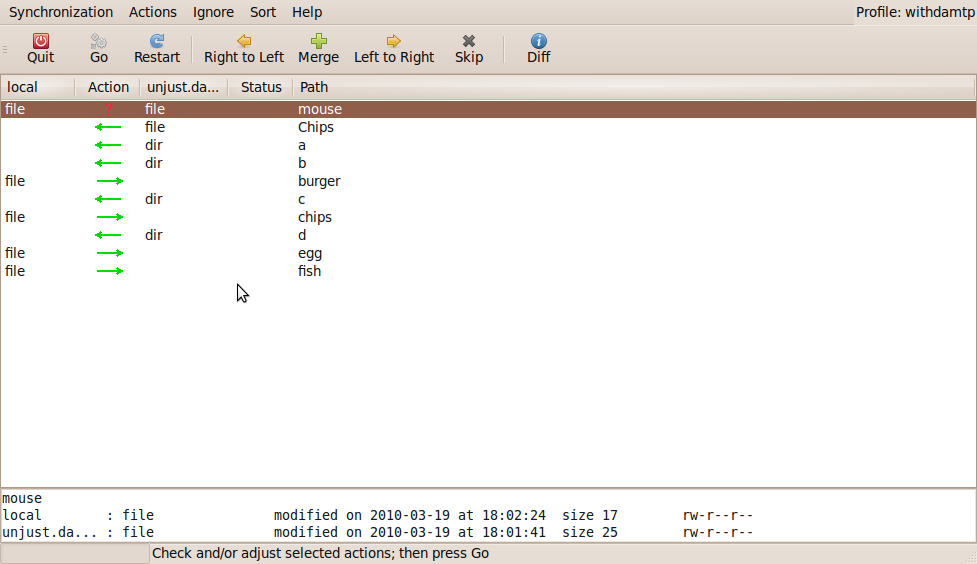
Task: Select the fish file row
Action: [309, 271]
